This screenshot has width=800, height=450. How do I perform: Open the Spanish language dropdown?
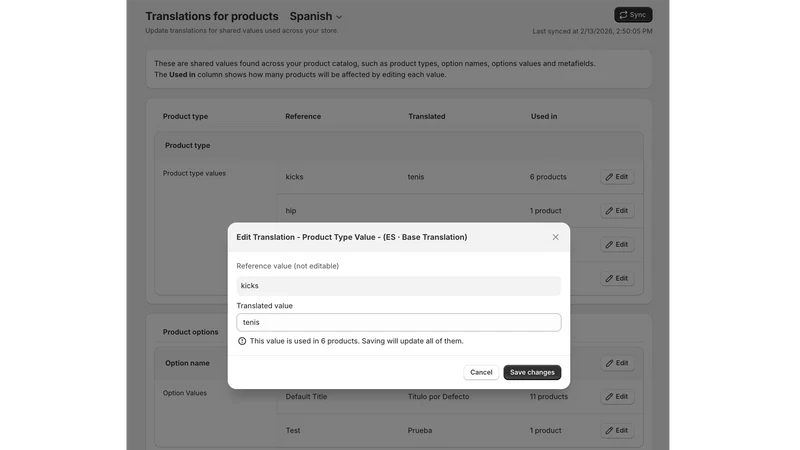316,16
